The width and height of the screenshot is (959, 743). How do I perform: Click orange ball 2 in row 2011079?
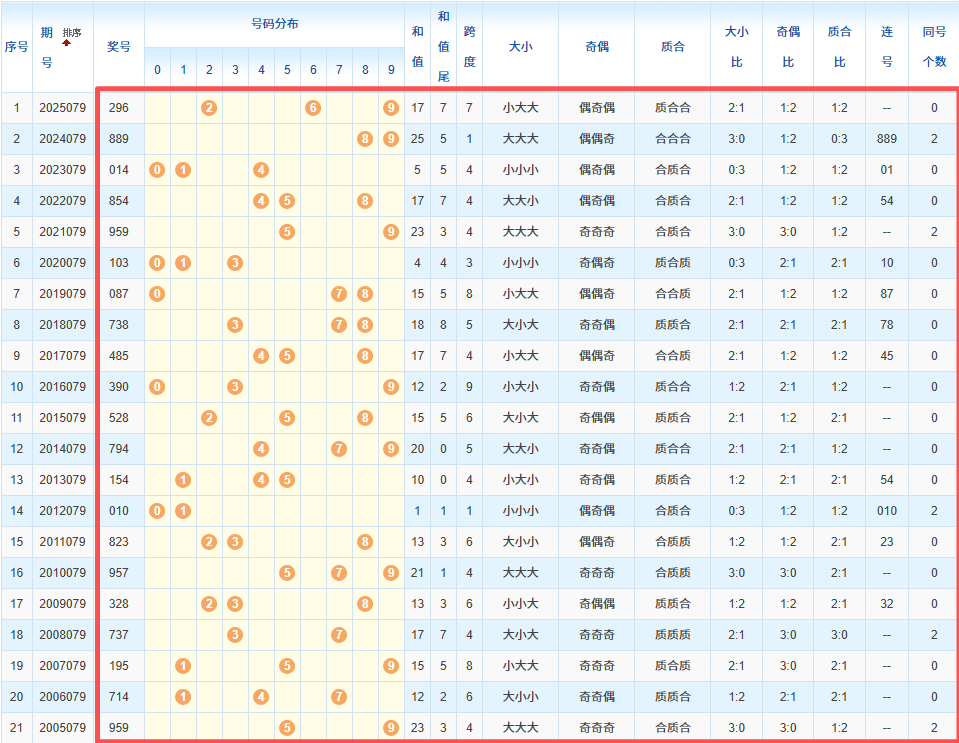209,542
